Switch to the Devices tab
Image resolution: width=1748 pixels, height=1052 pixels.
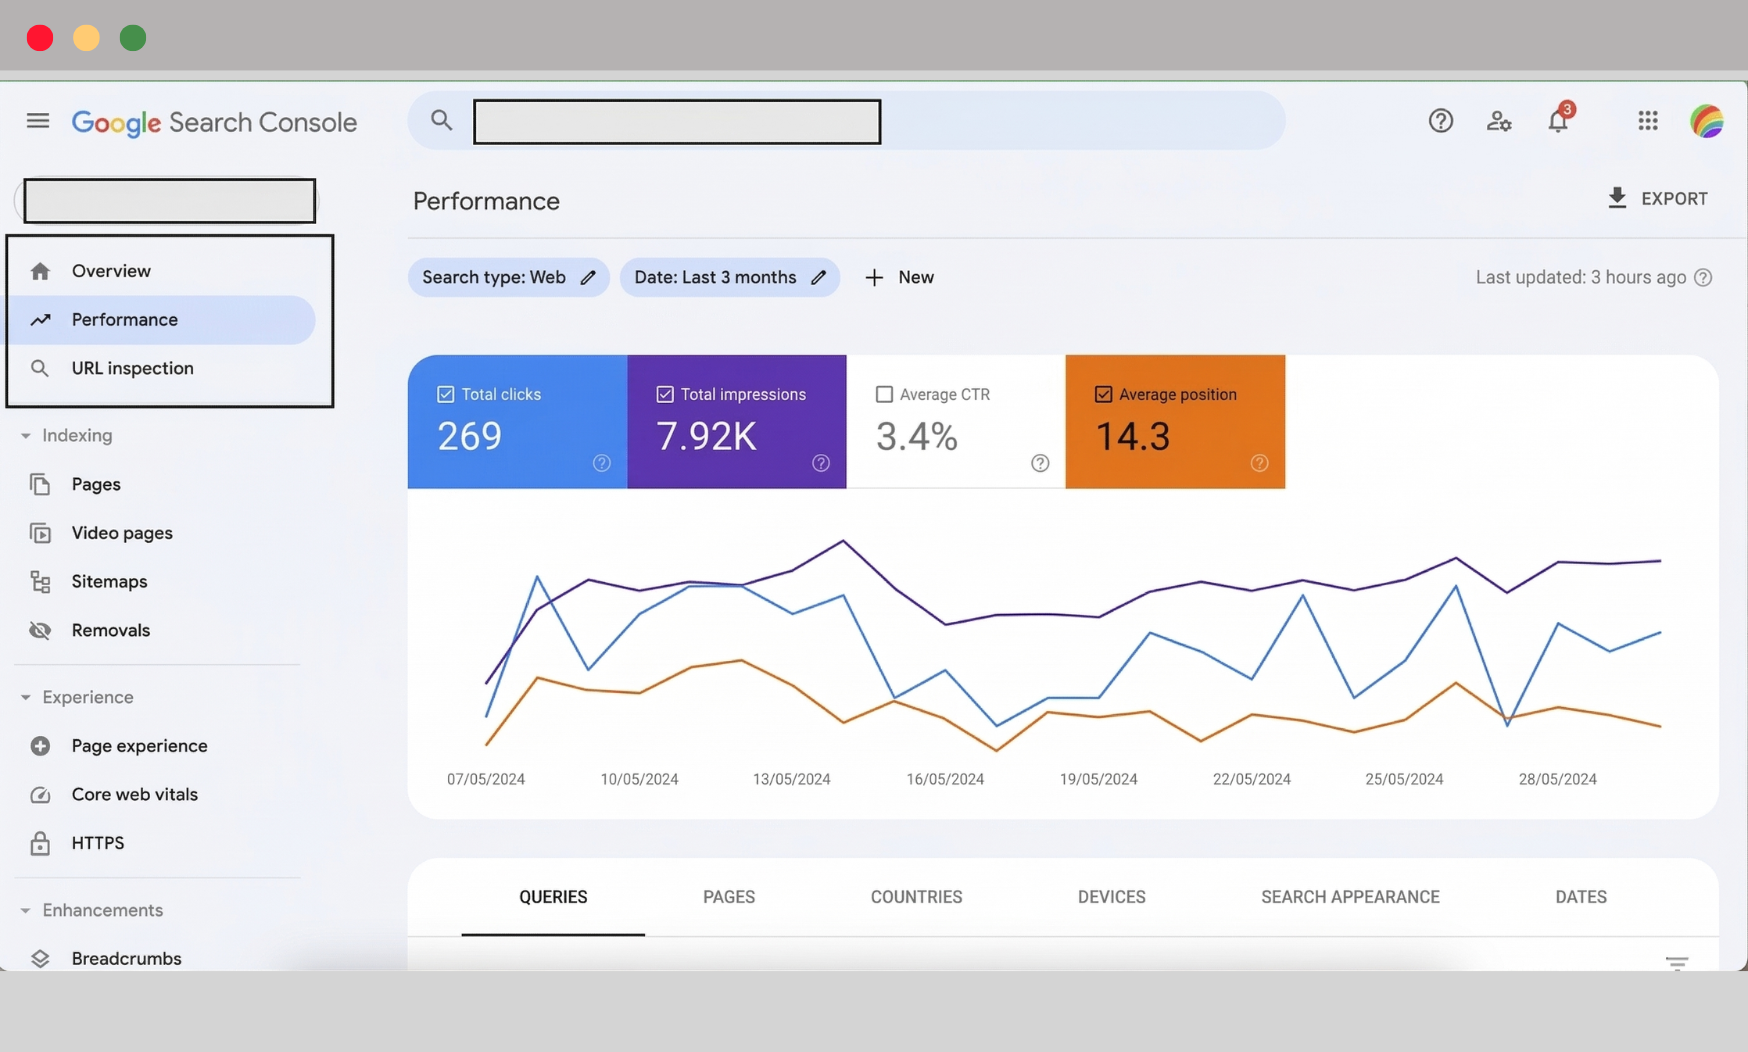coord(1111,897)
